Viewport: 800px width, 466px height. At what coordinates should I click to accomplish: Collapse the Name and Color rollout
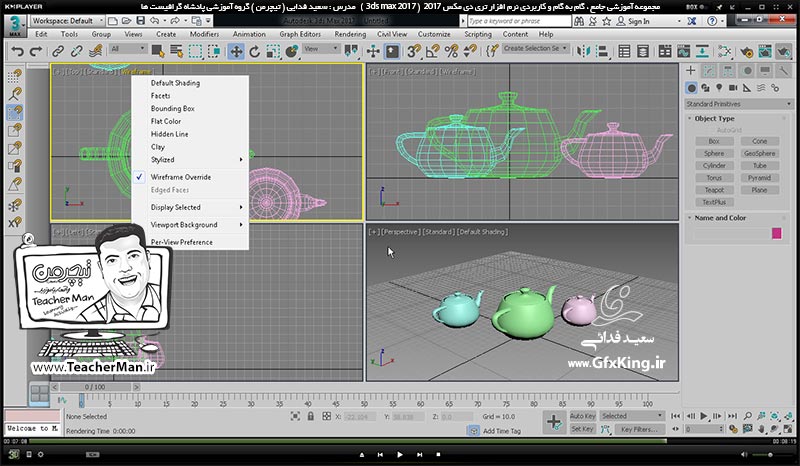pos(720,218)
